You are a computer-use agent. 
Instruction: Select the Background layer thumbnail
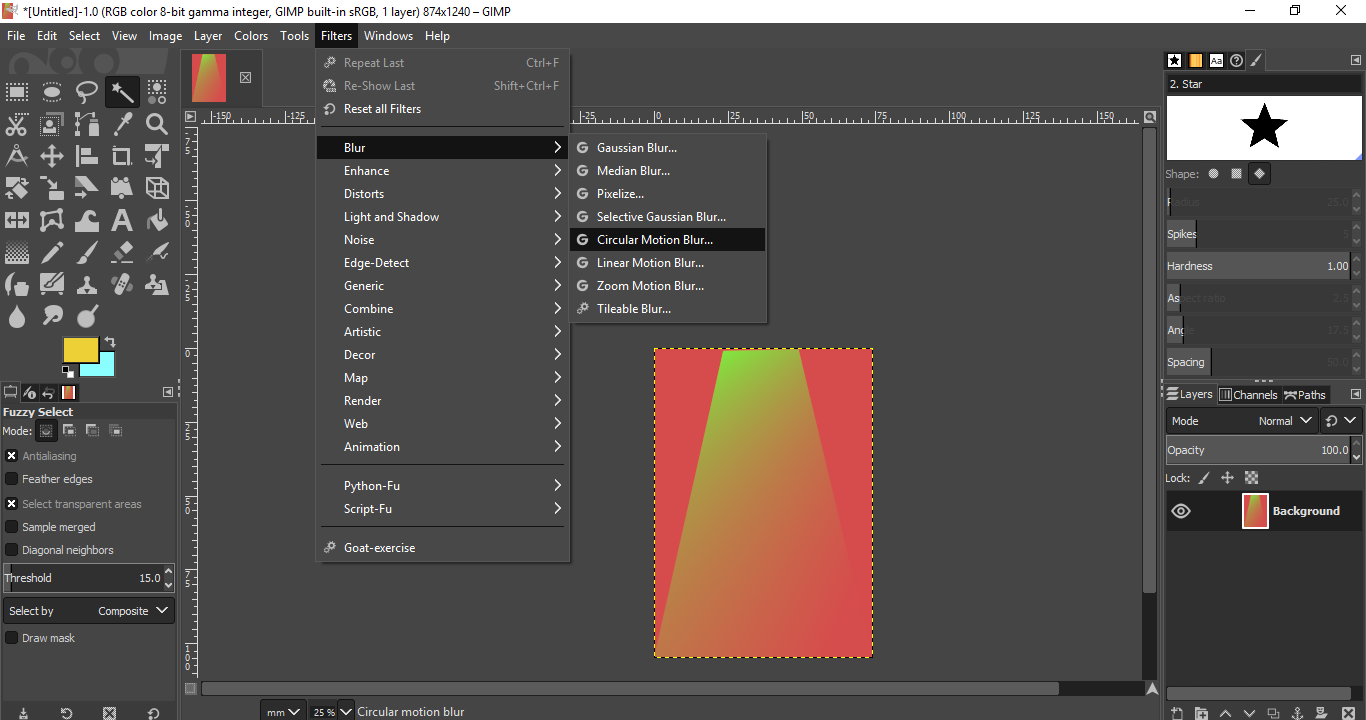click(x=1255, y=511)
